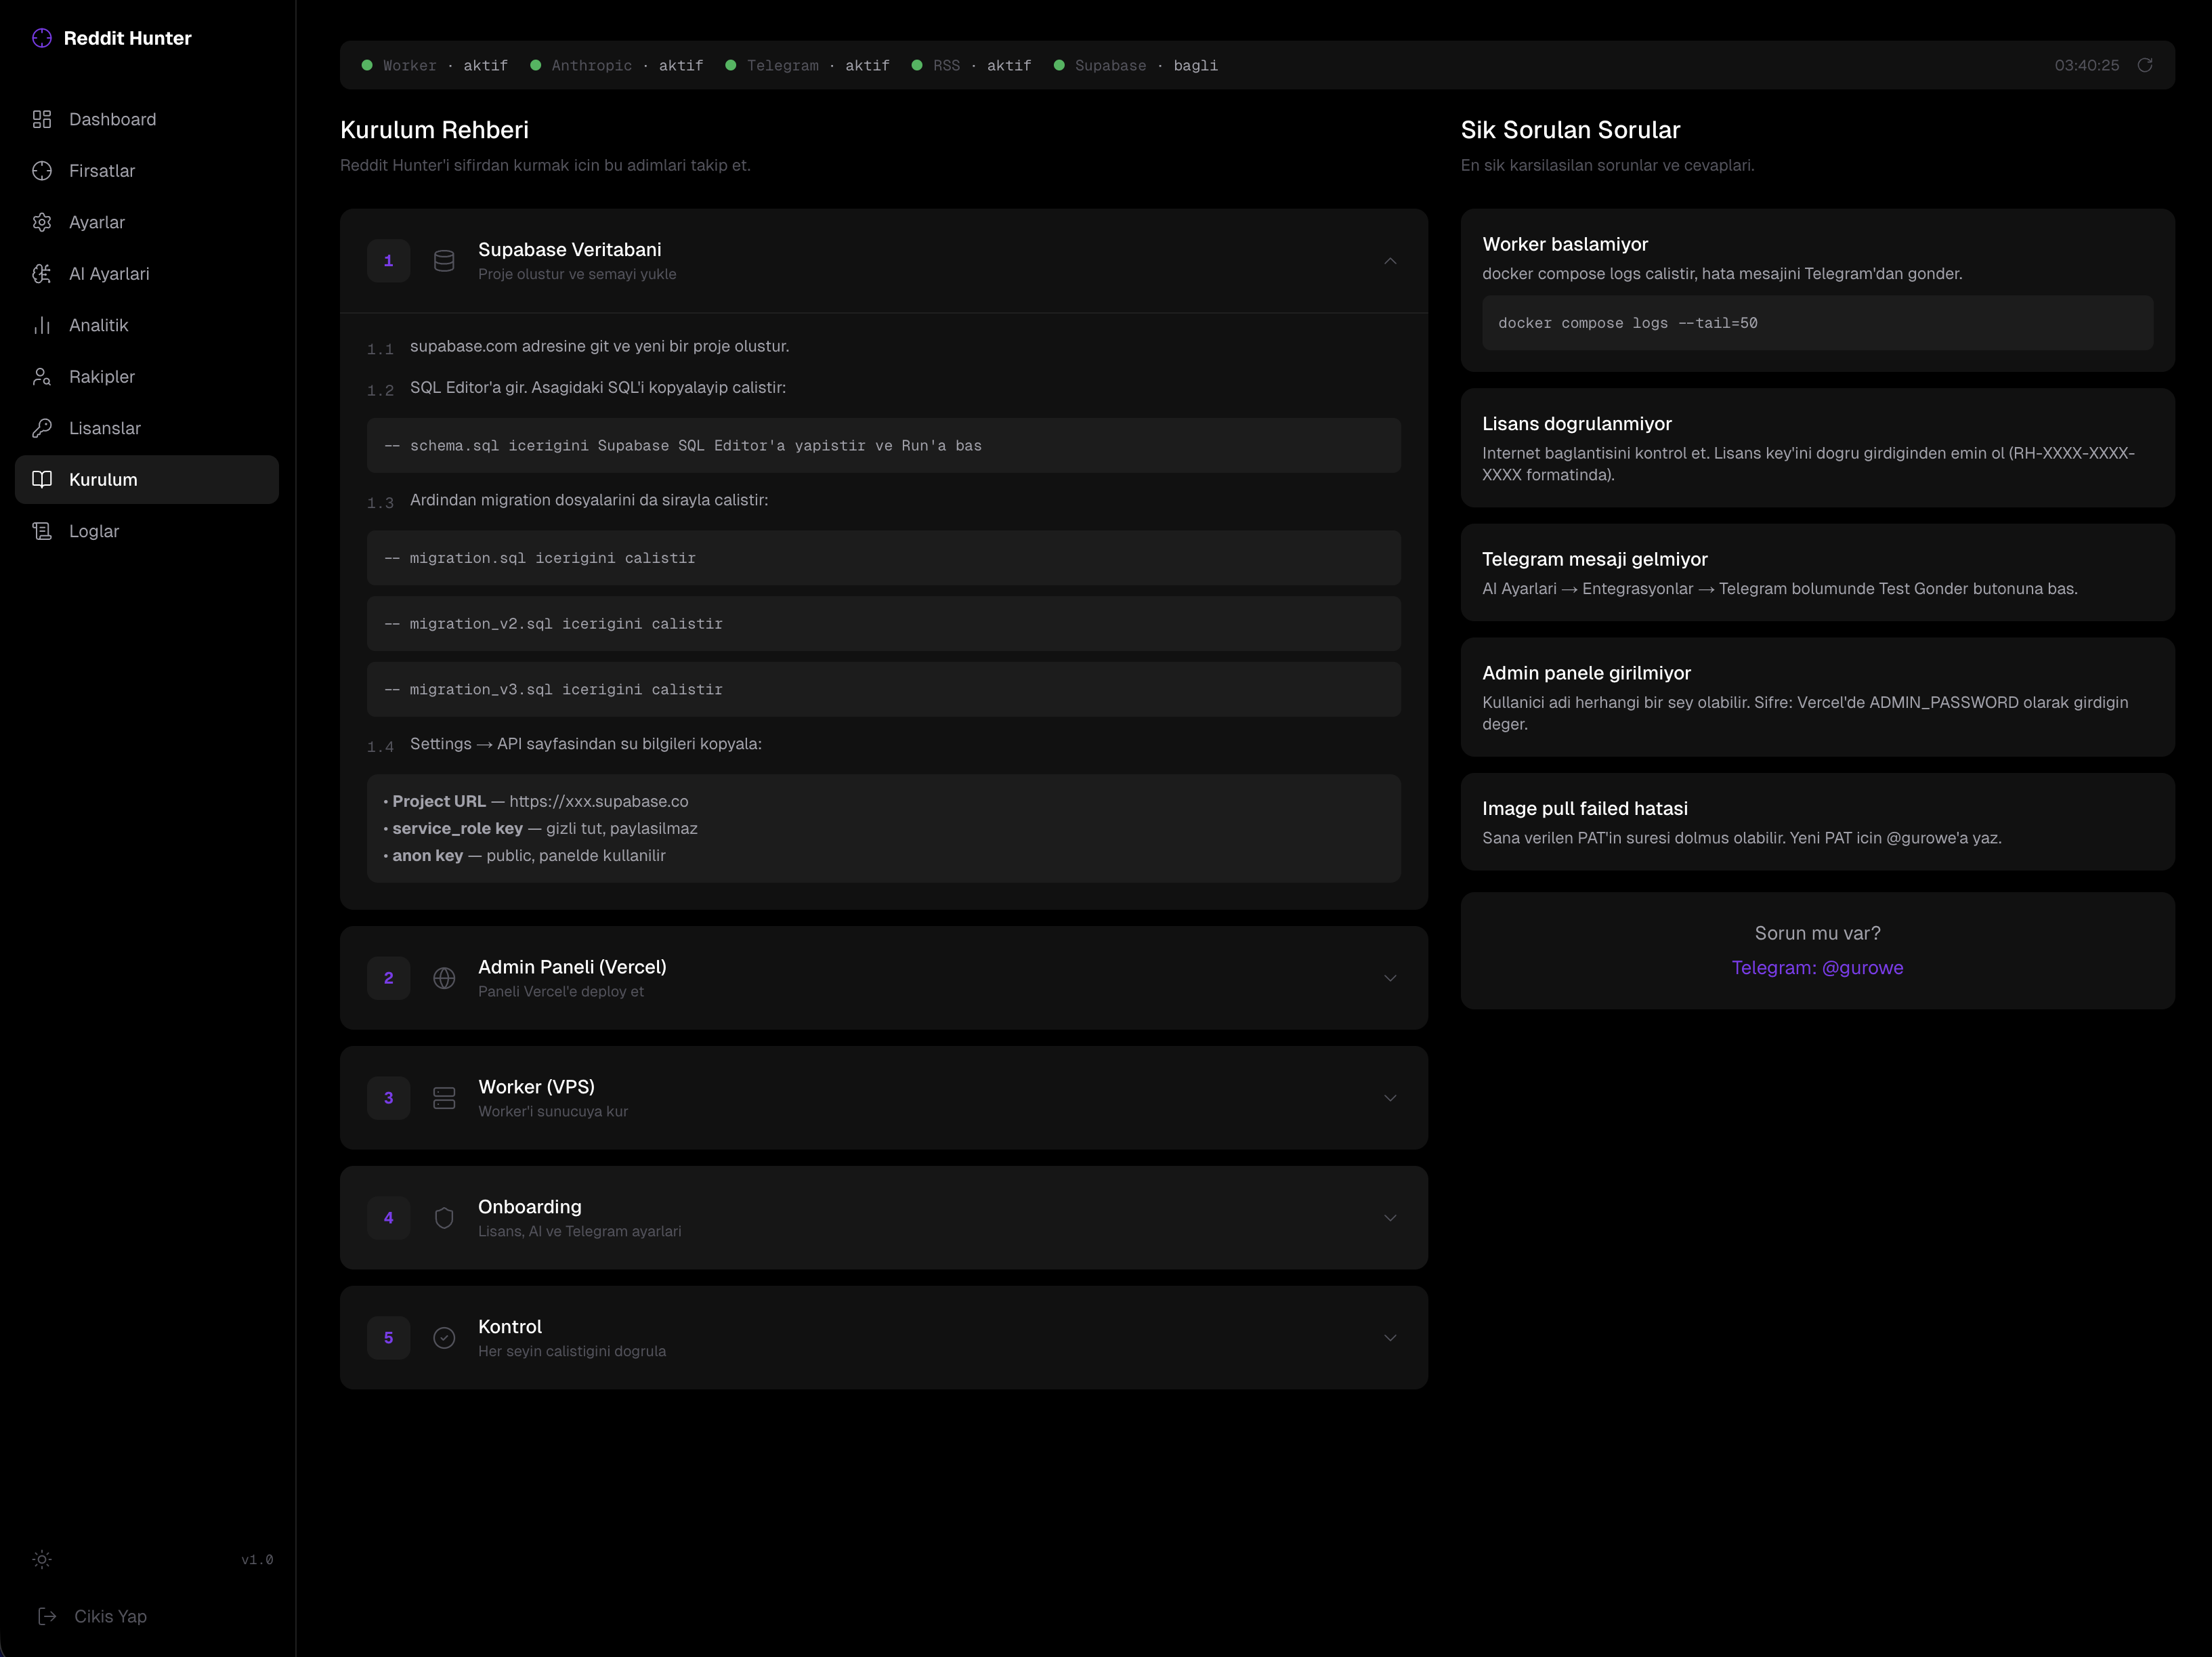Collapse the Supabase Veritabani step
Viewport: 2212px width, 1657px height.
[1389, 261]
